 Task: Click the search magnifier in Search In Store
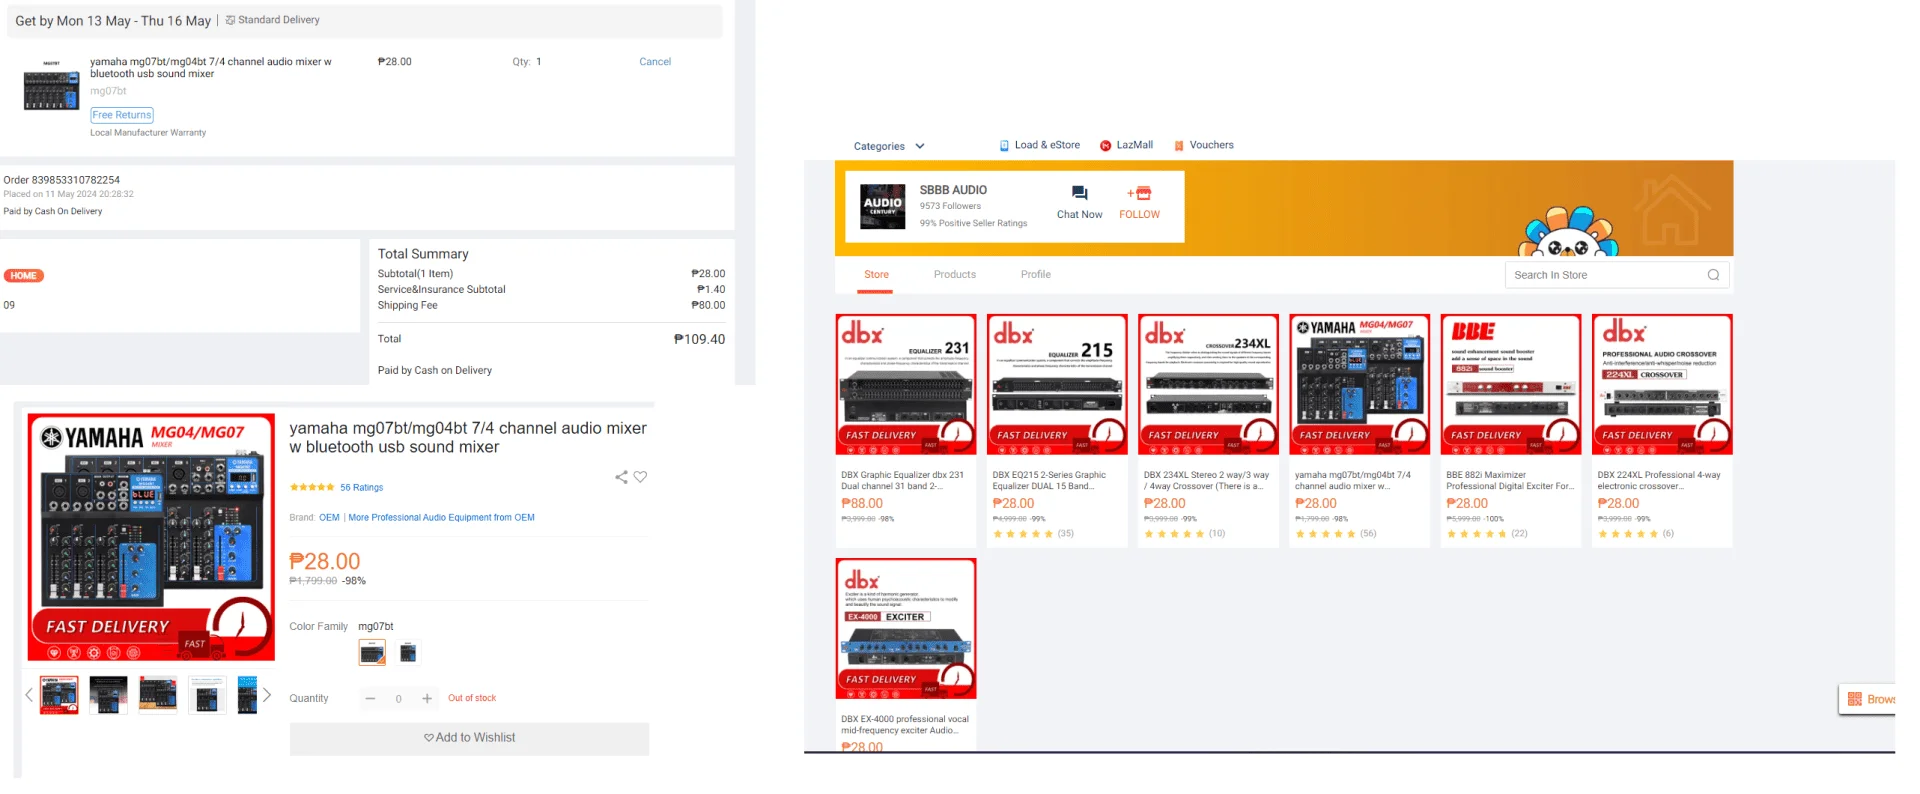pyautogui.click(x=1713, y=275)
